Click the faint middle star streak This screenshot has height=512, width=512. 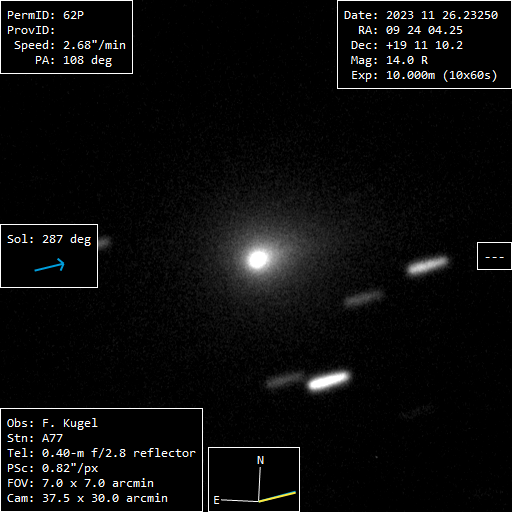coord(364,298)
